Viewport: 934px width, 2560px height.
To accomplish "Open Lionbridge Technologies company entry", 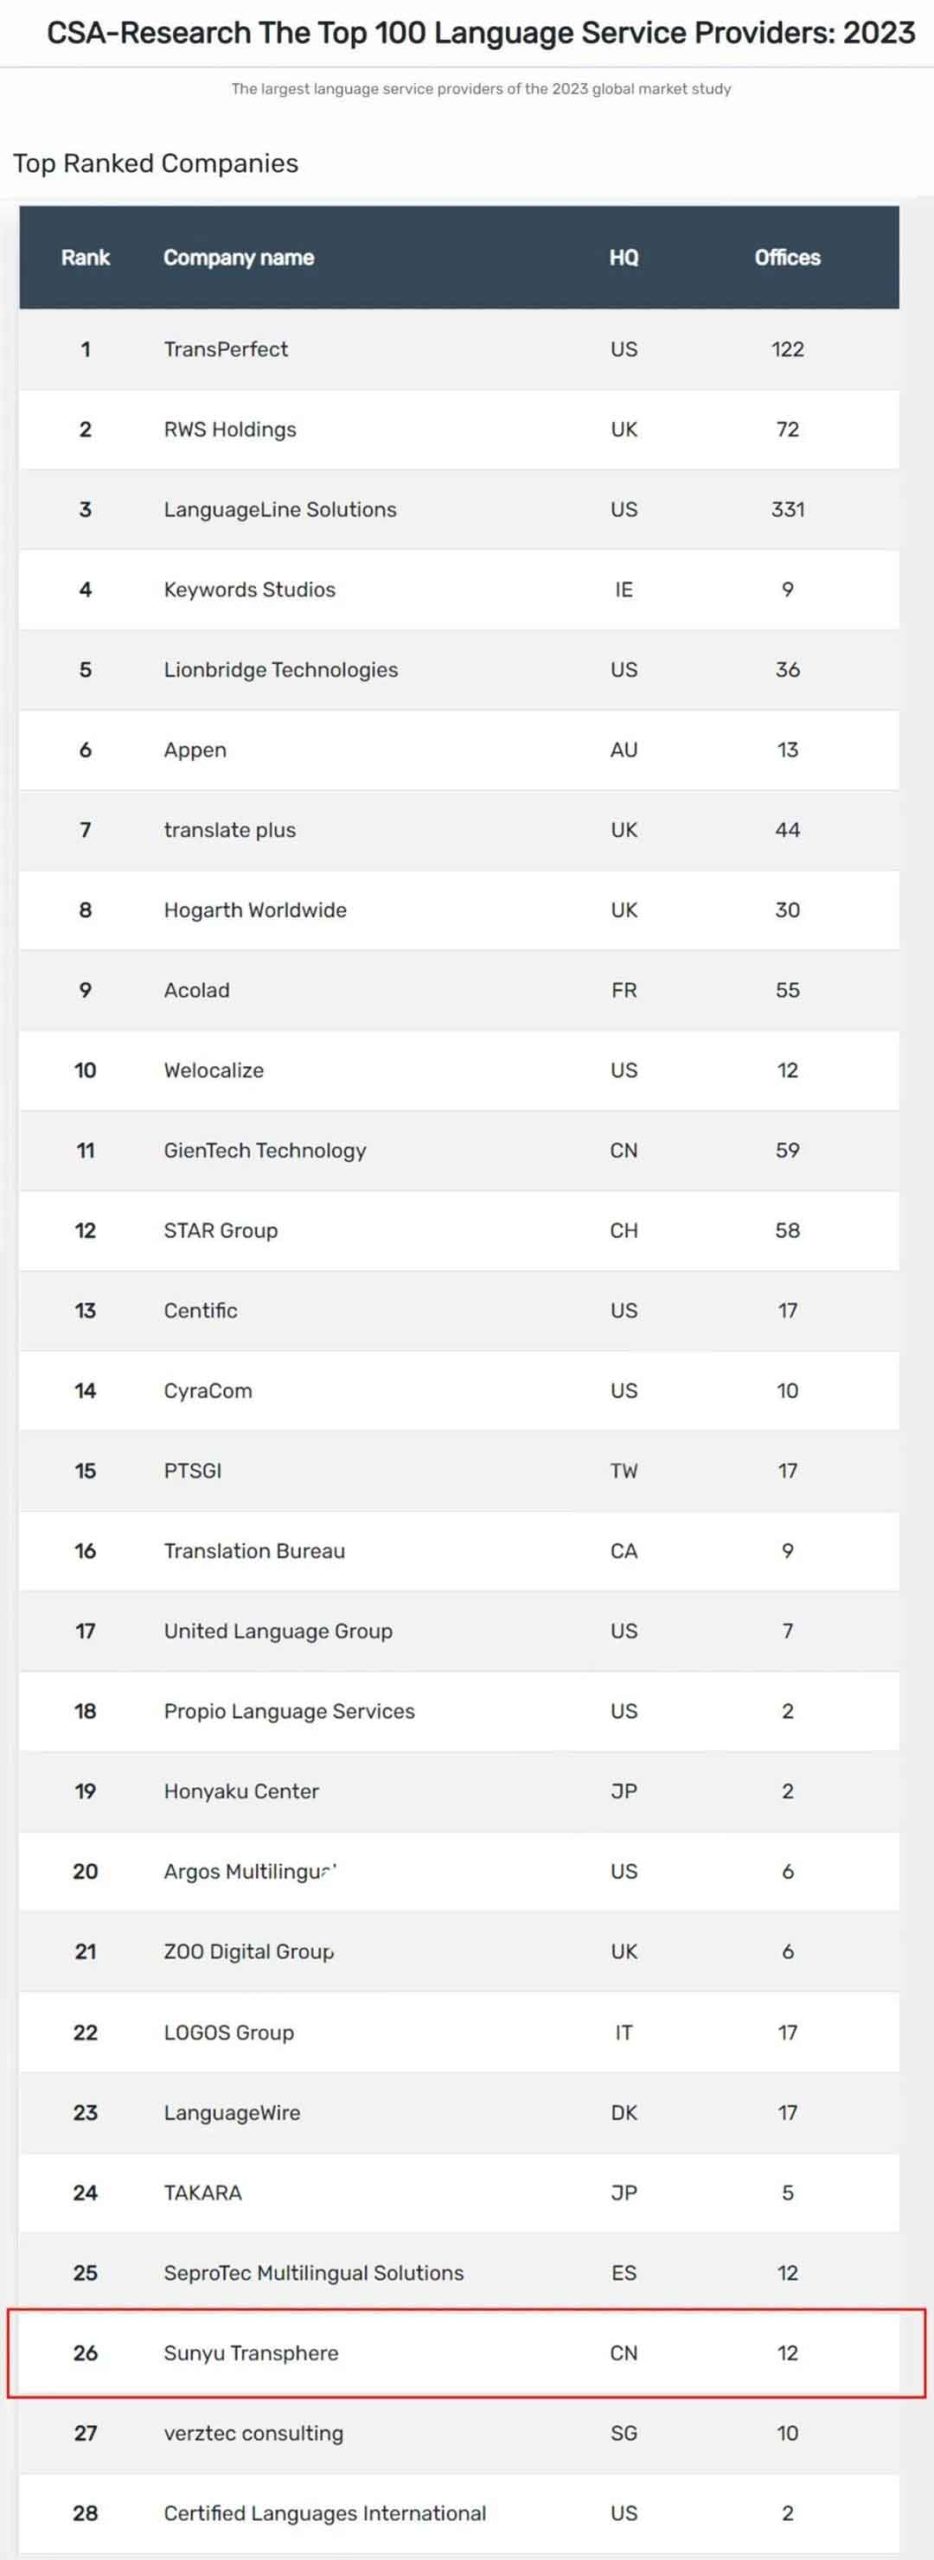I will pyautogui.click(x=280, y=669).
